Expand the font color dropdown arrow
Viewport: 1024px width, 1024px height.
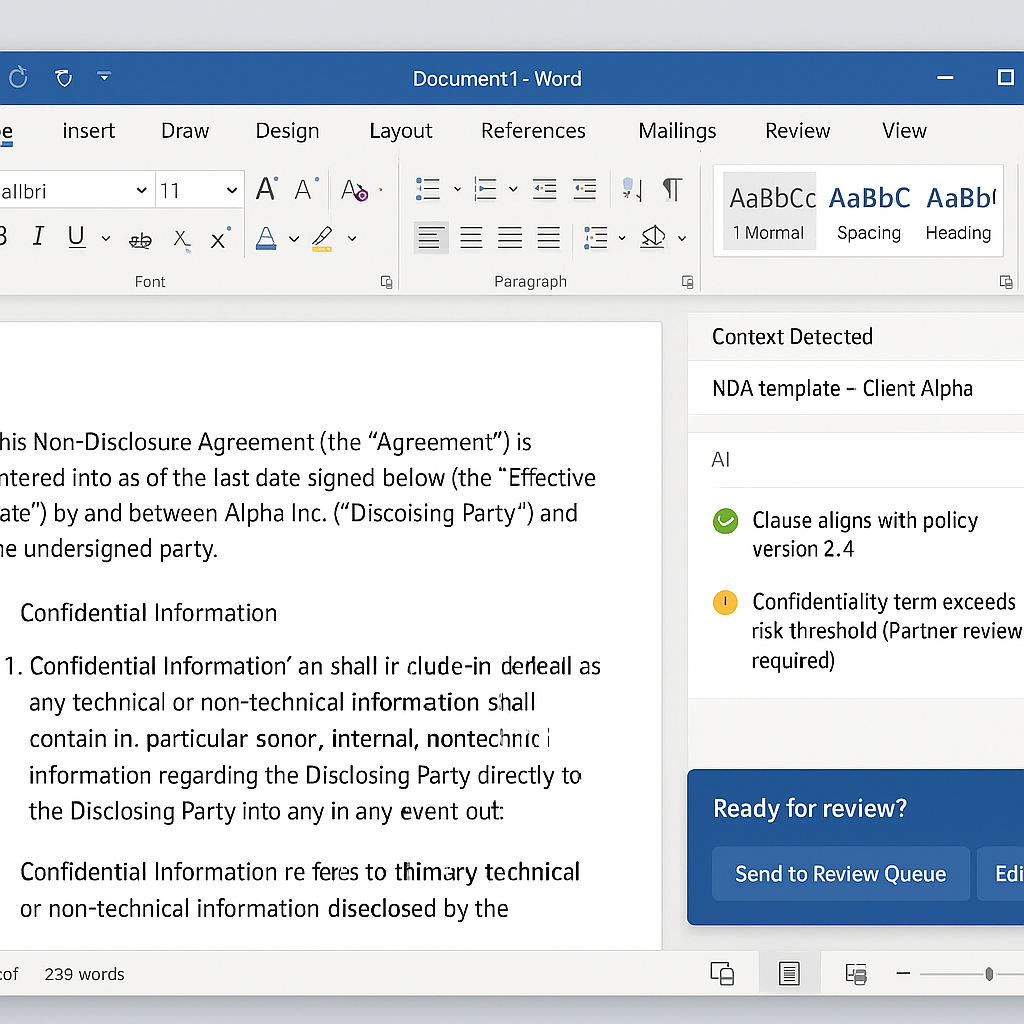(294, 238)
